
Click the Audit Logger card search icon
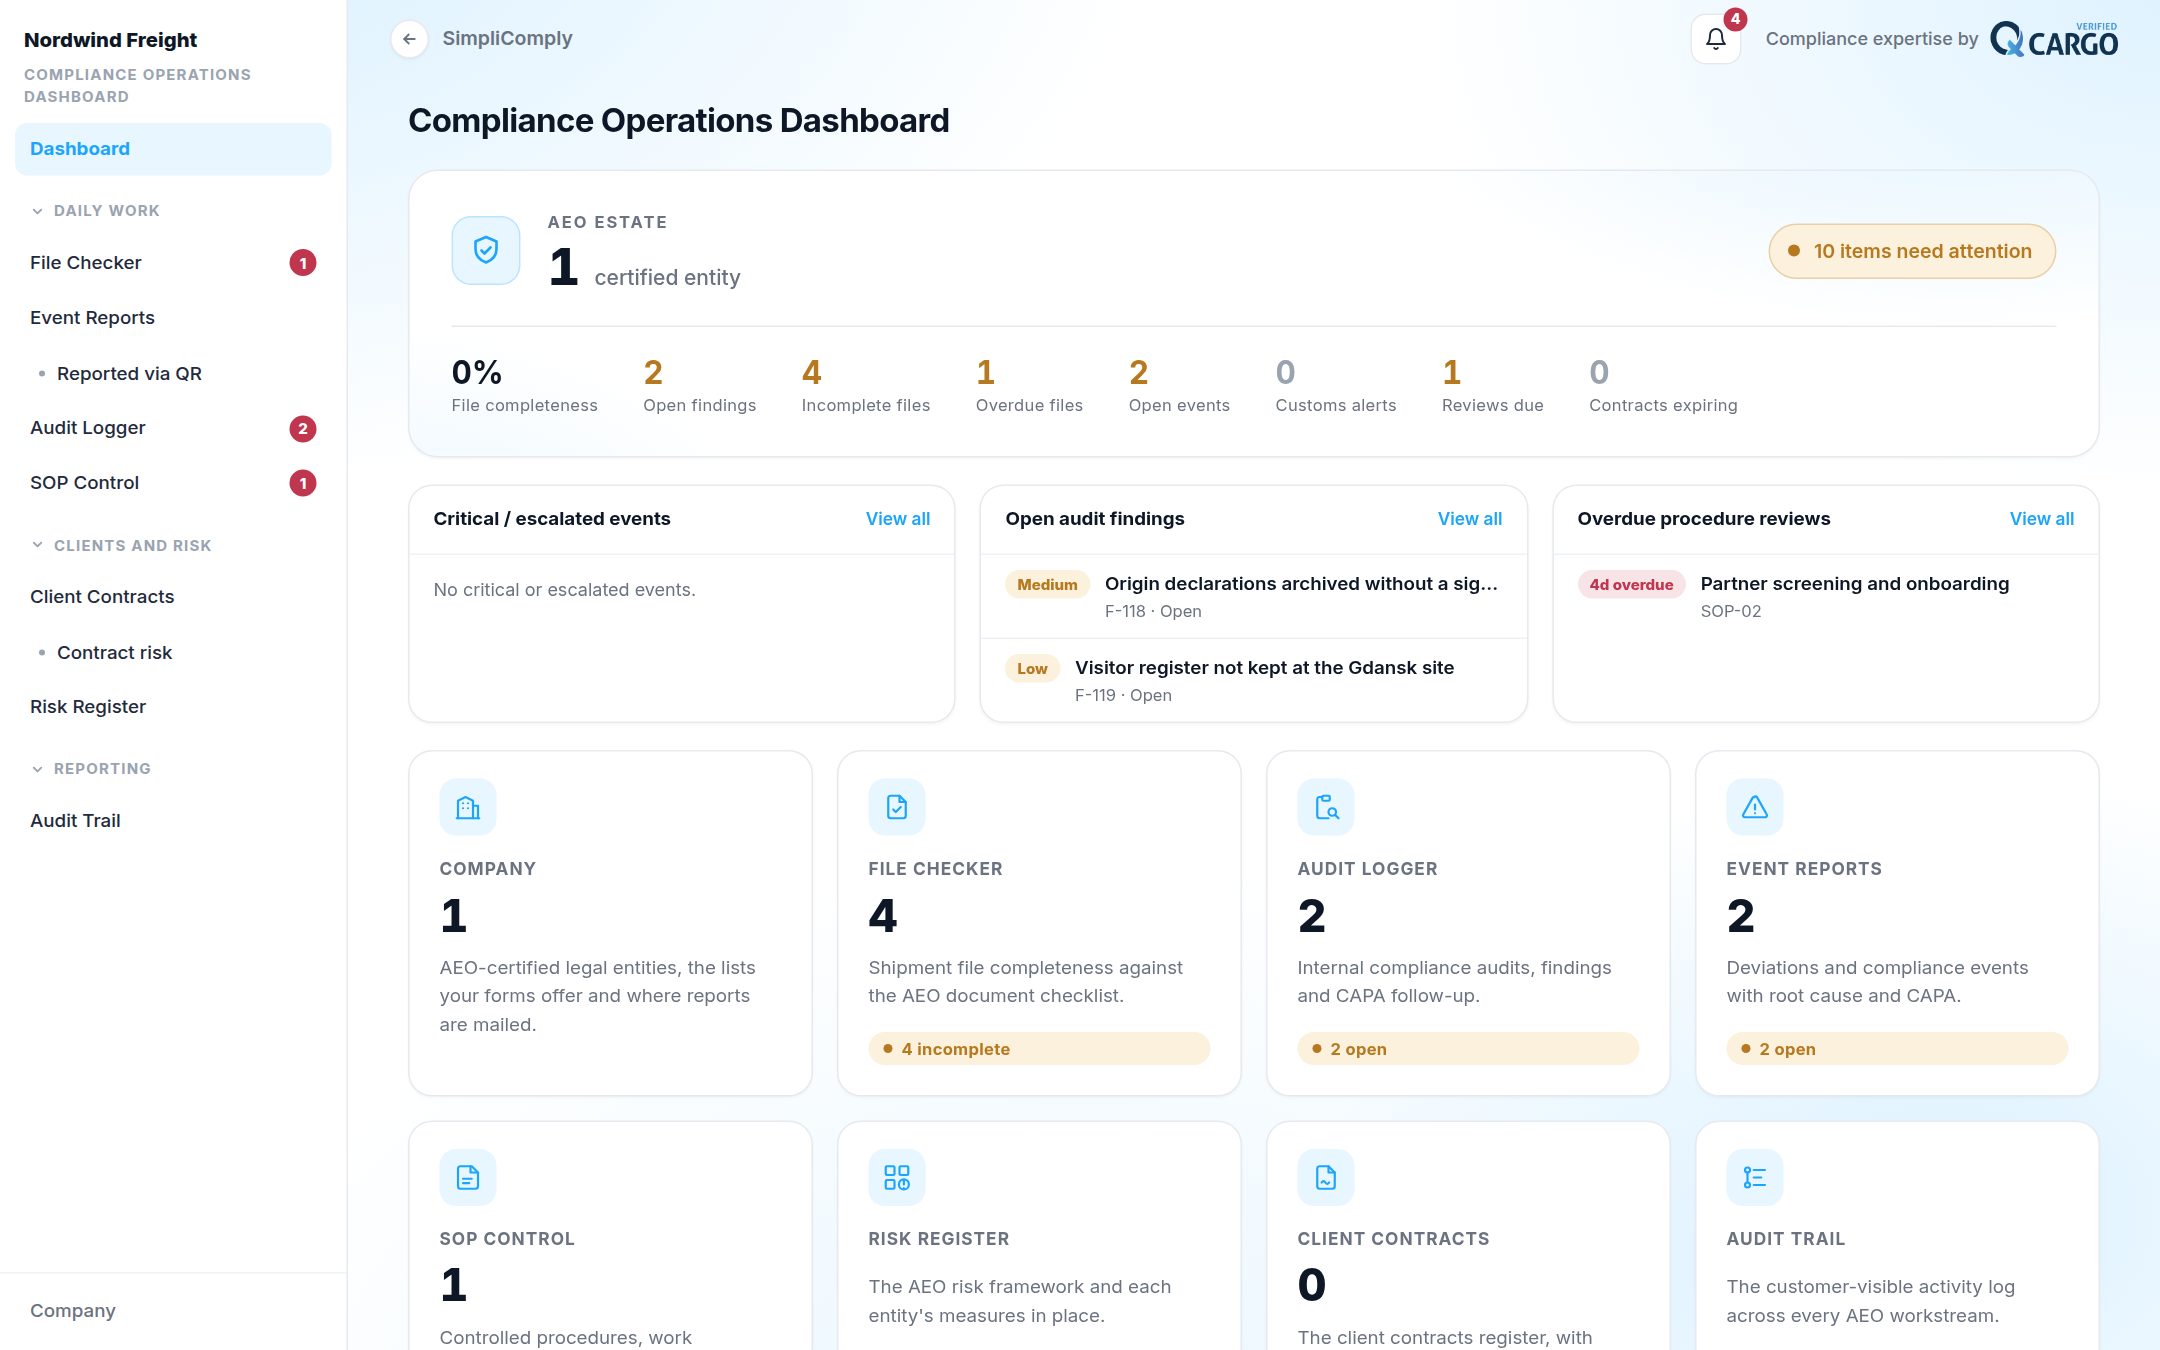pyautogui.click(x=1326, y=807)
